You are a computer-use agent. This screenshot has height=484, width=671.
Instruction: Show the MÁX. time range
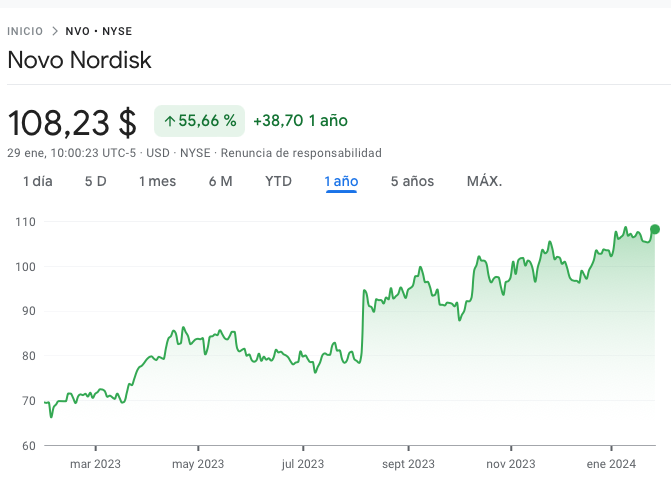click(x=484, y=181)
